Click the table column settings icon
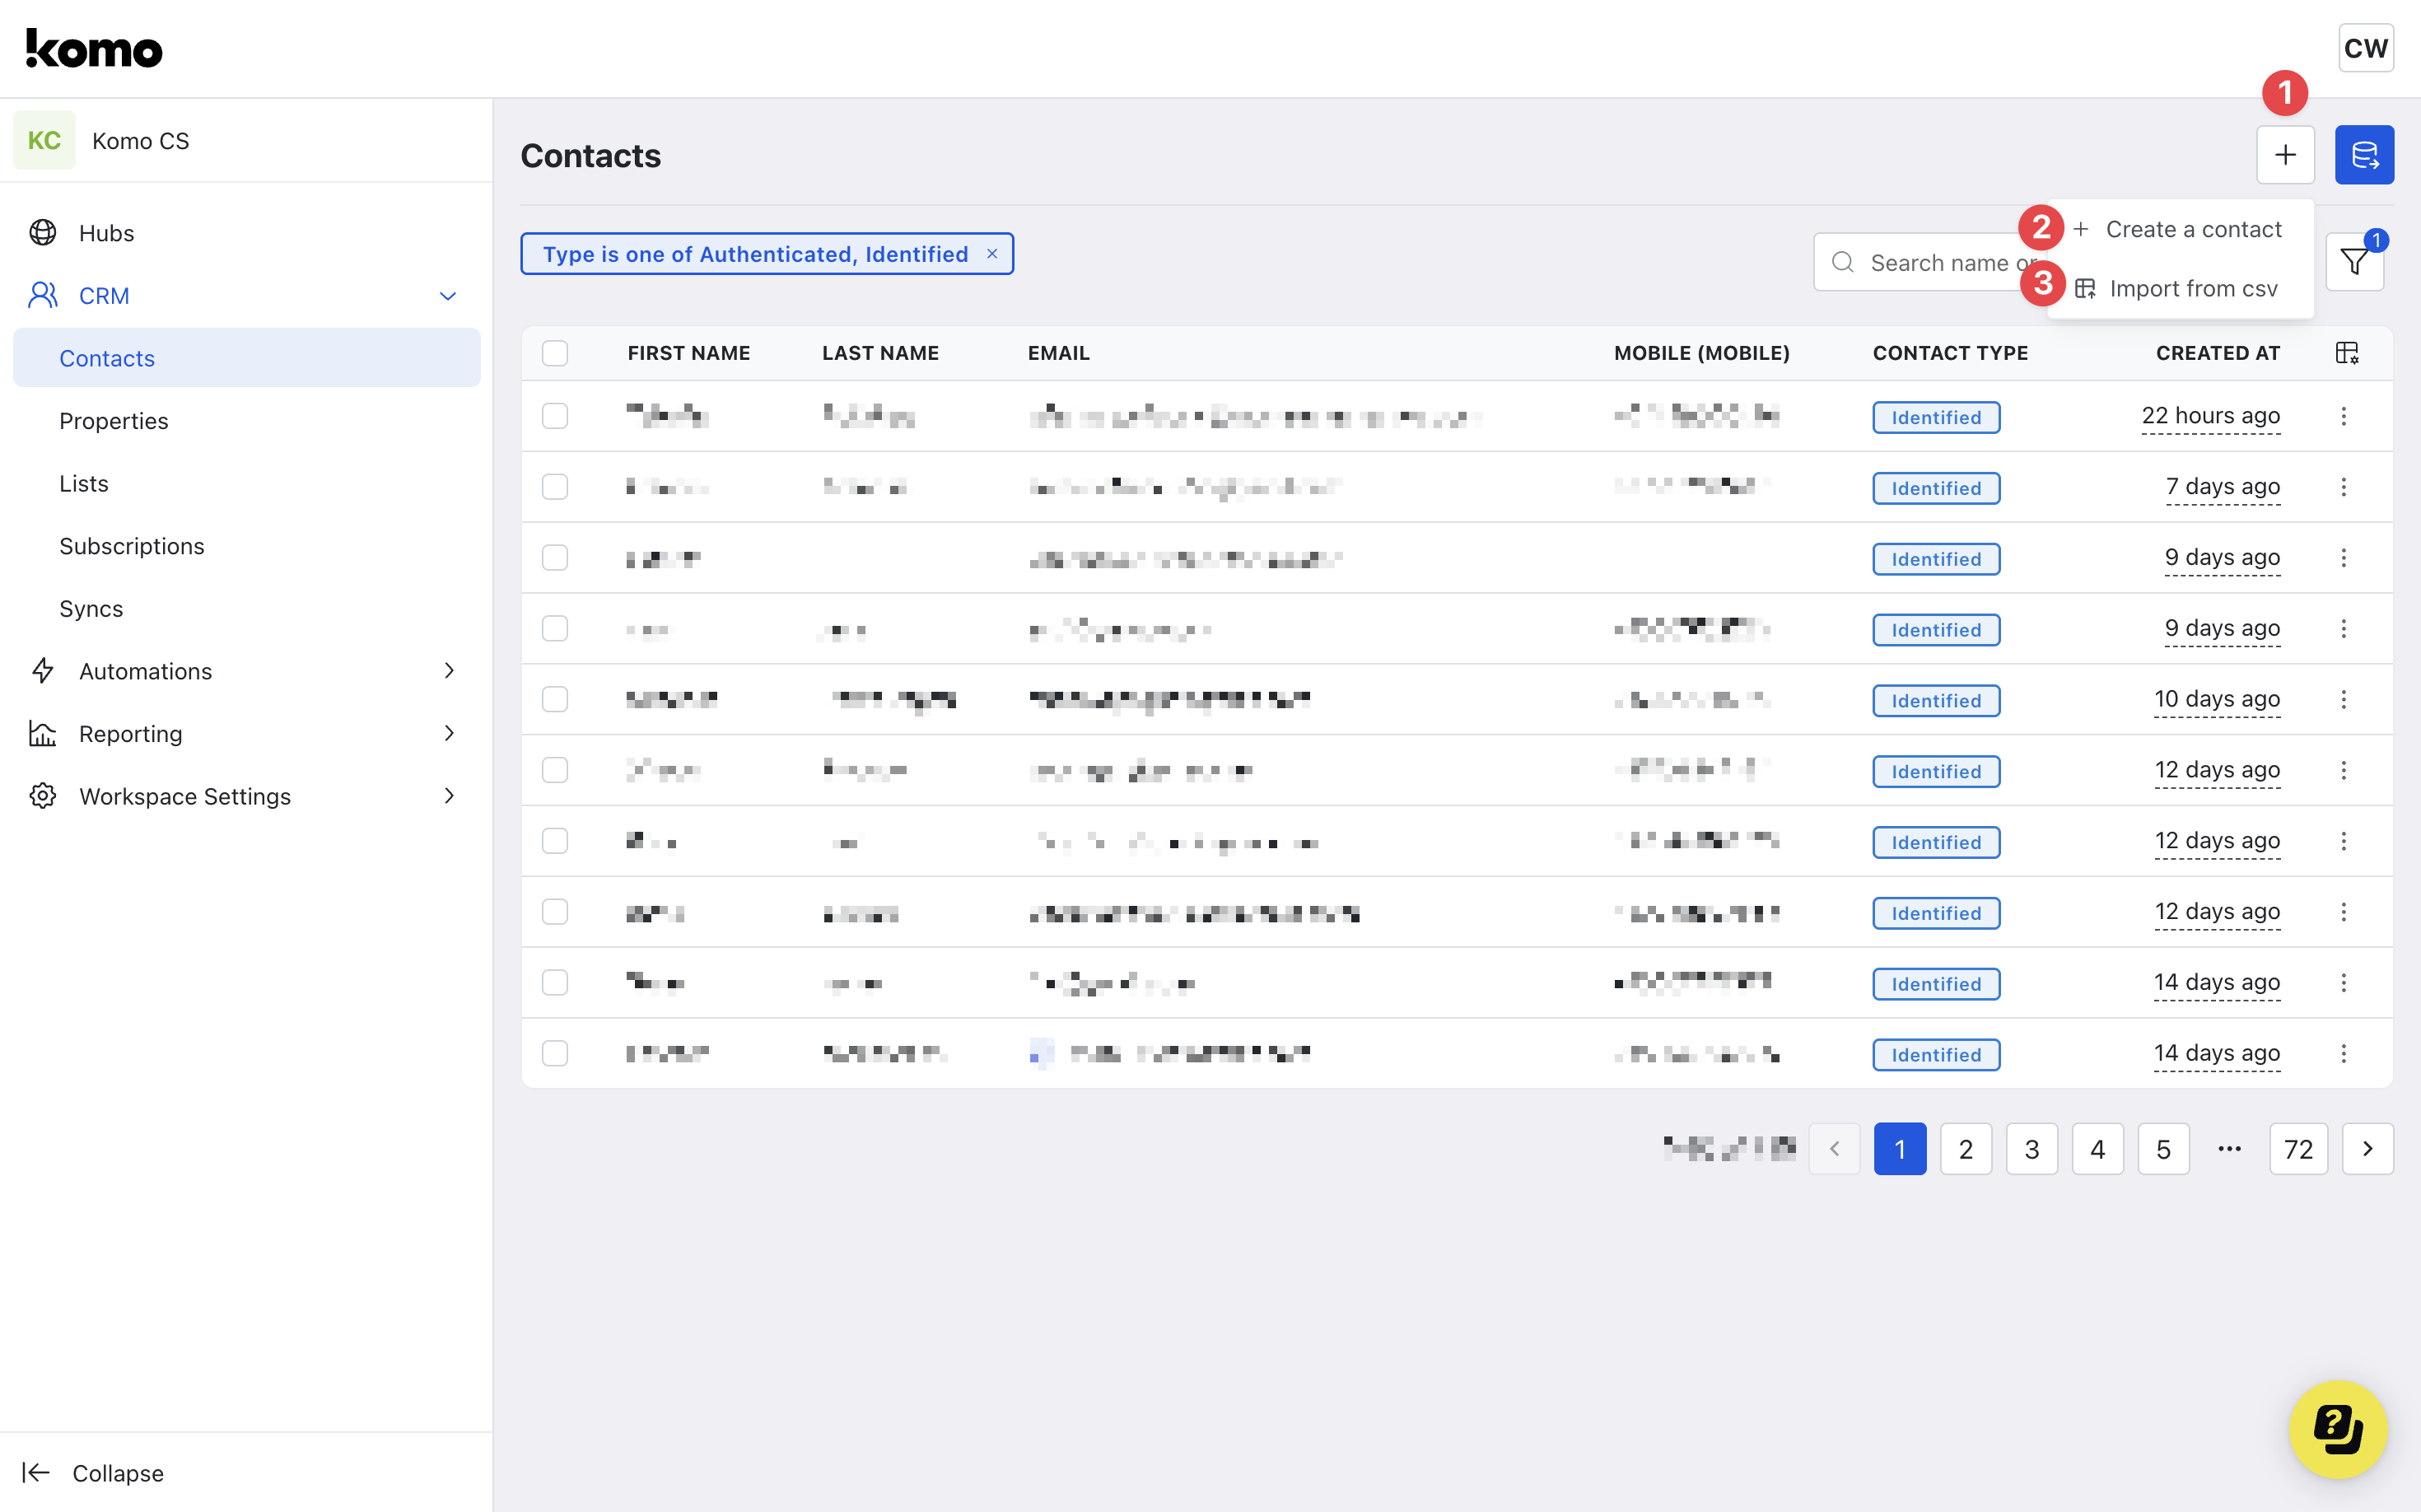The width and height of the screenshot is (2421, 1512). [x=2346, y=353]
